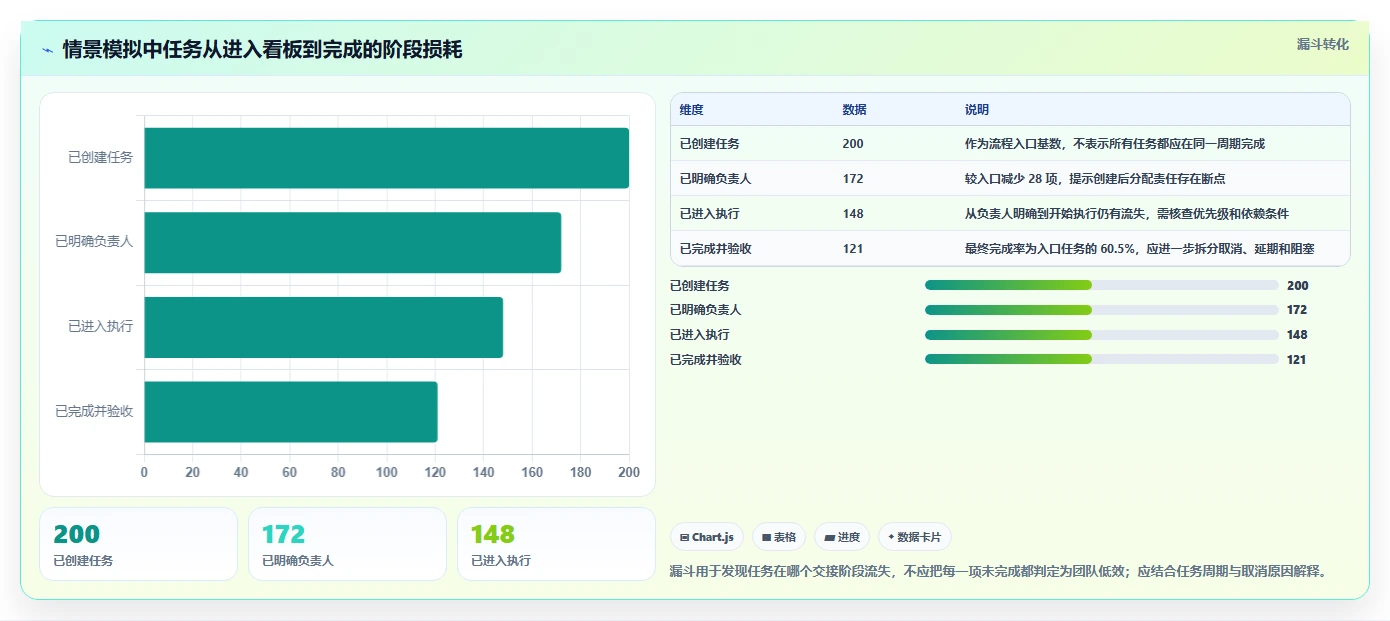The width and height of the screenshot is (1390, 621).
Task: Click the 已进入执行 progress bar showing 148
Action: [x=1102, y=335]
